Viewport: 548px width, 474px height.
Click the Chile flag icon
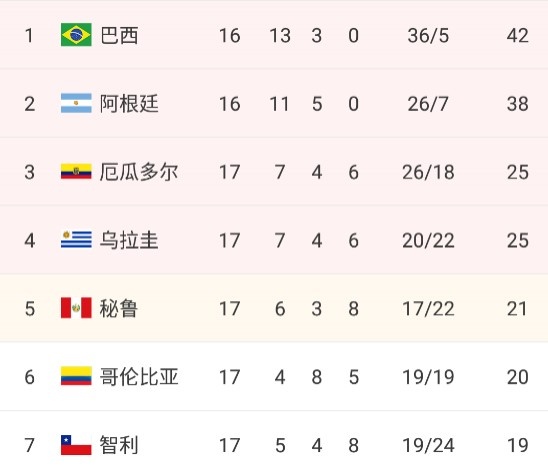(76, 445)
